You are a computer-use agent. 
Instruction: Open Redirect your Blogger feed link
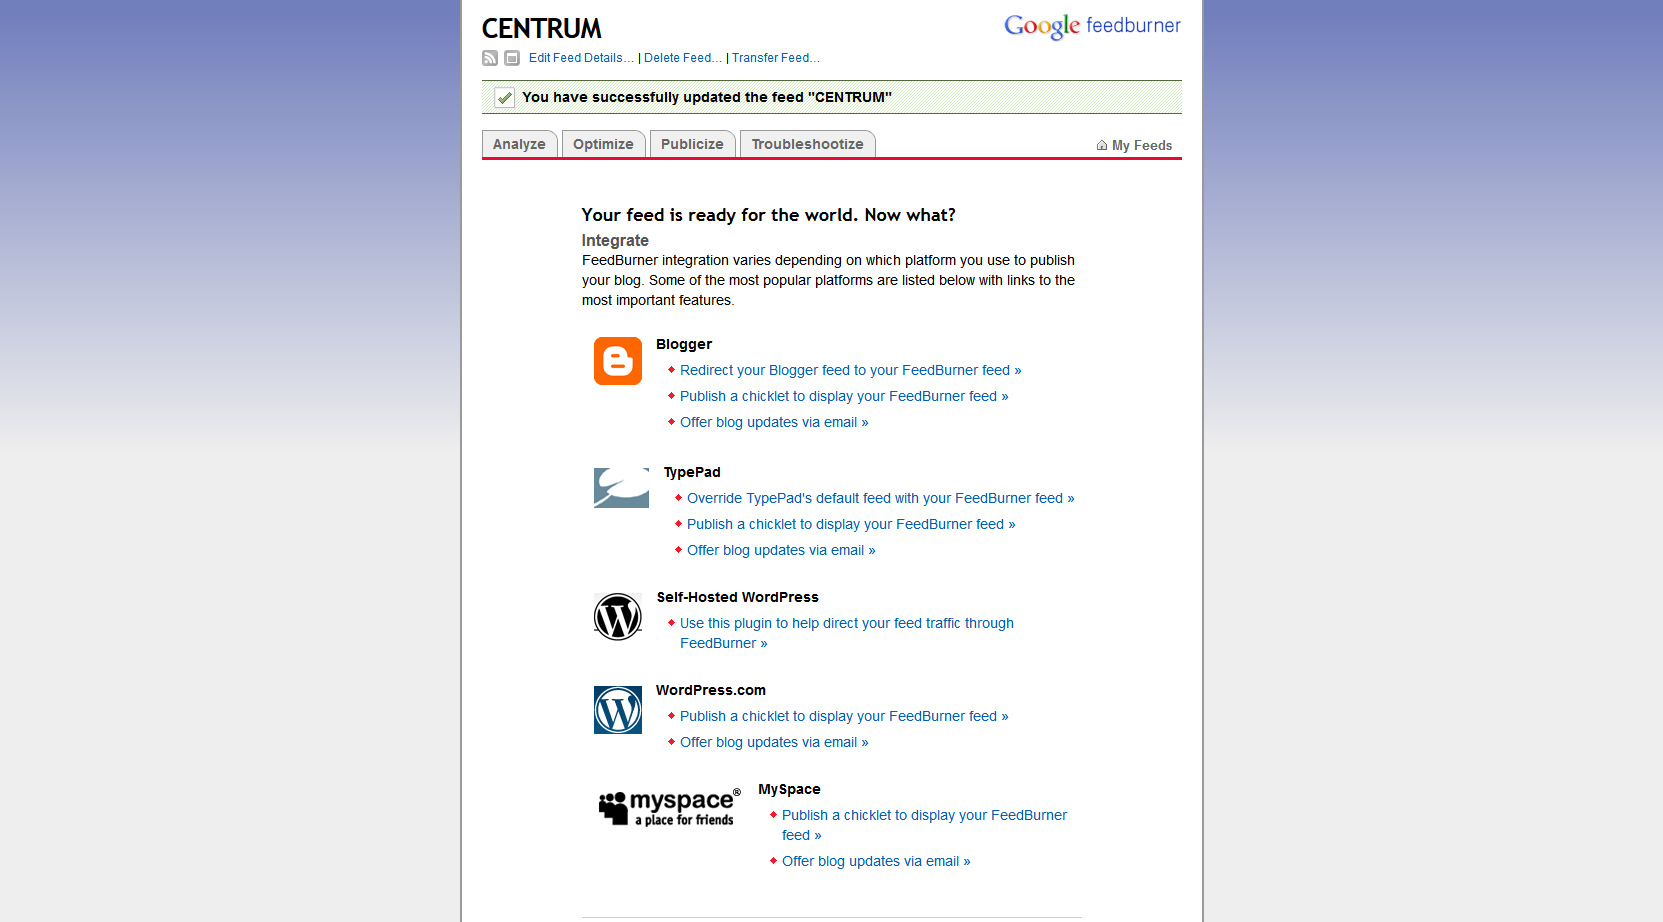point(851,370)
